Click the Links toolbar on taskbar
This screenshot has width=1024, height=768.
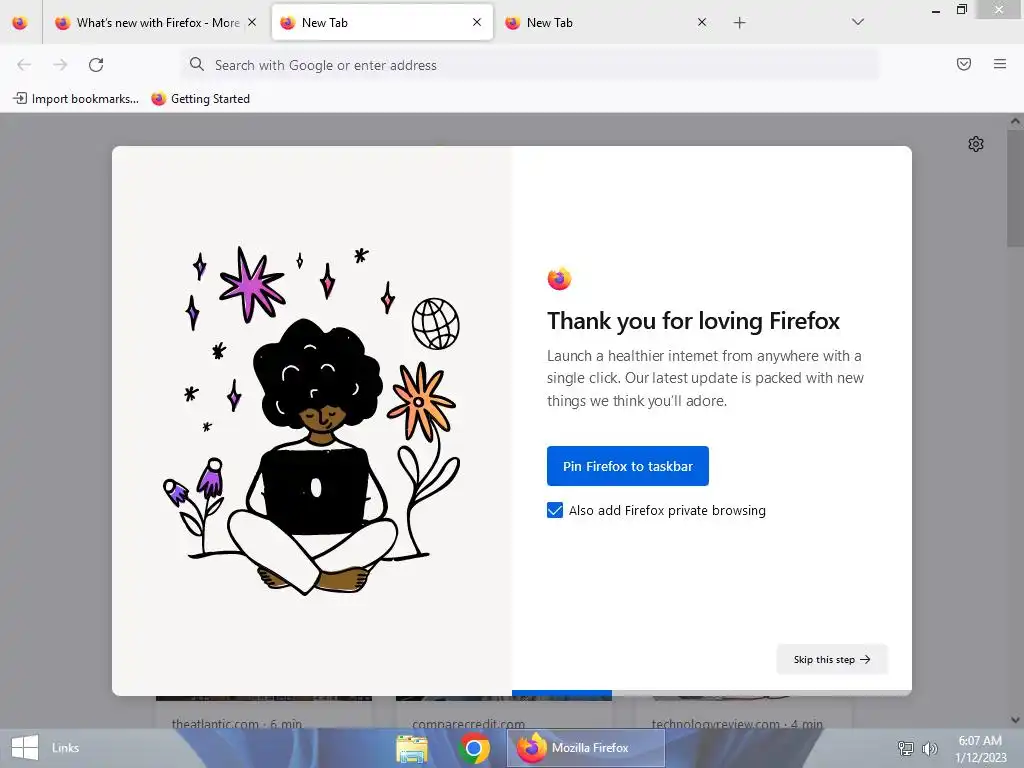coord(65,748)
